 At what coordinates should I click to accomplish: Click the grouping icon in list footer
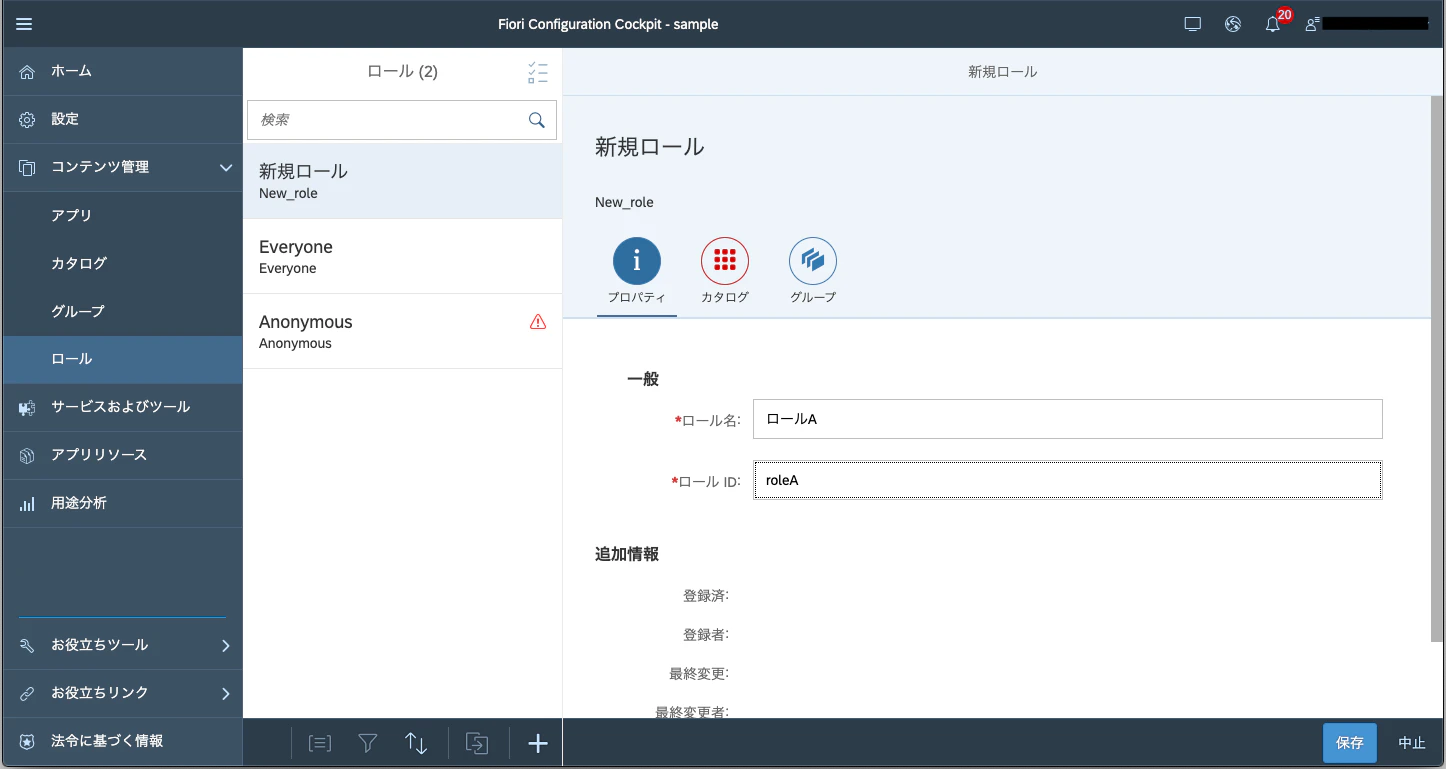[x=320, y=743]
